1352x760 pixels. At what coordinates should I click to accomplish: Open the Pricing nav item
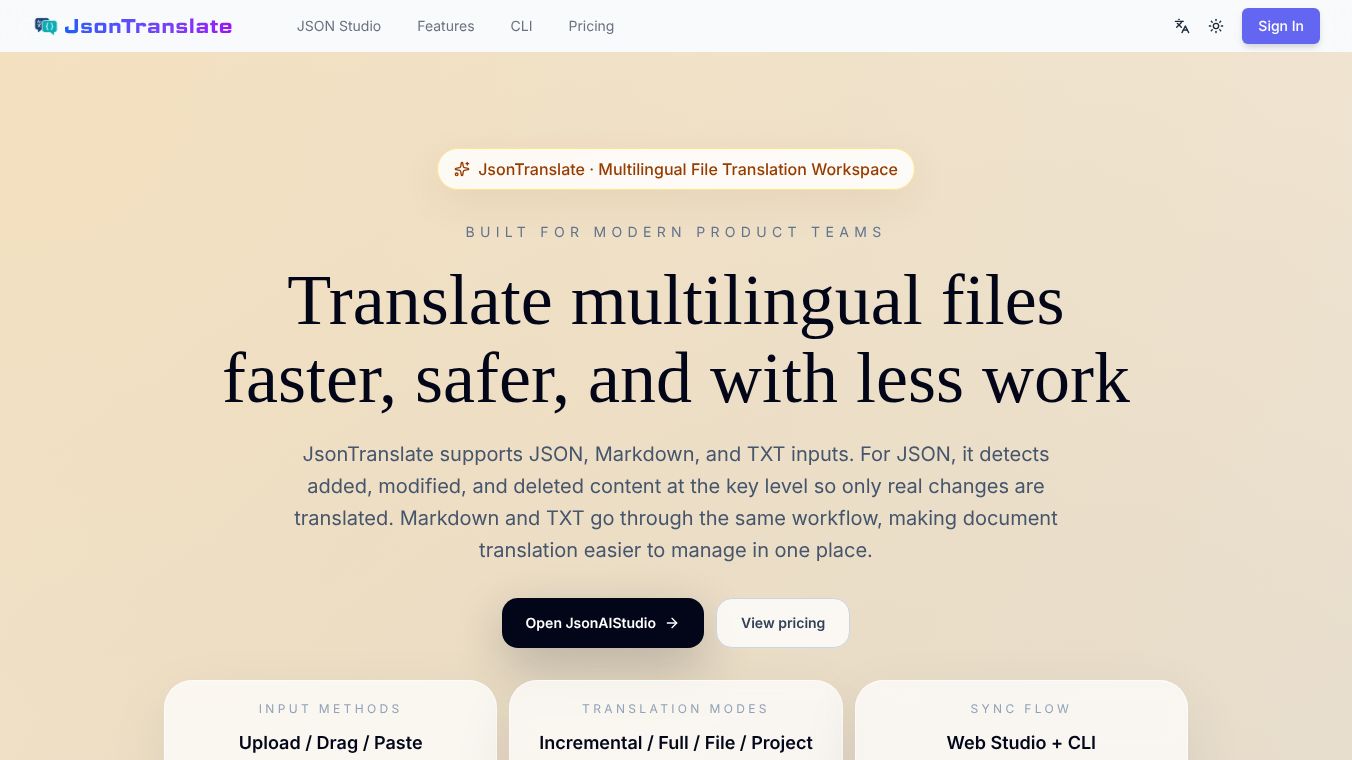[591, 26]
